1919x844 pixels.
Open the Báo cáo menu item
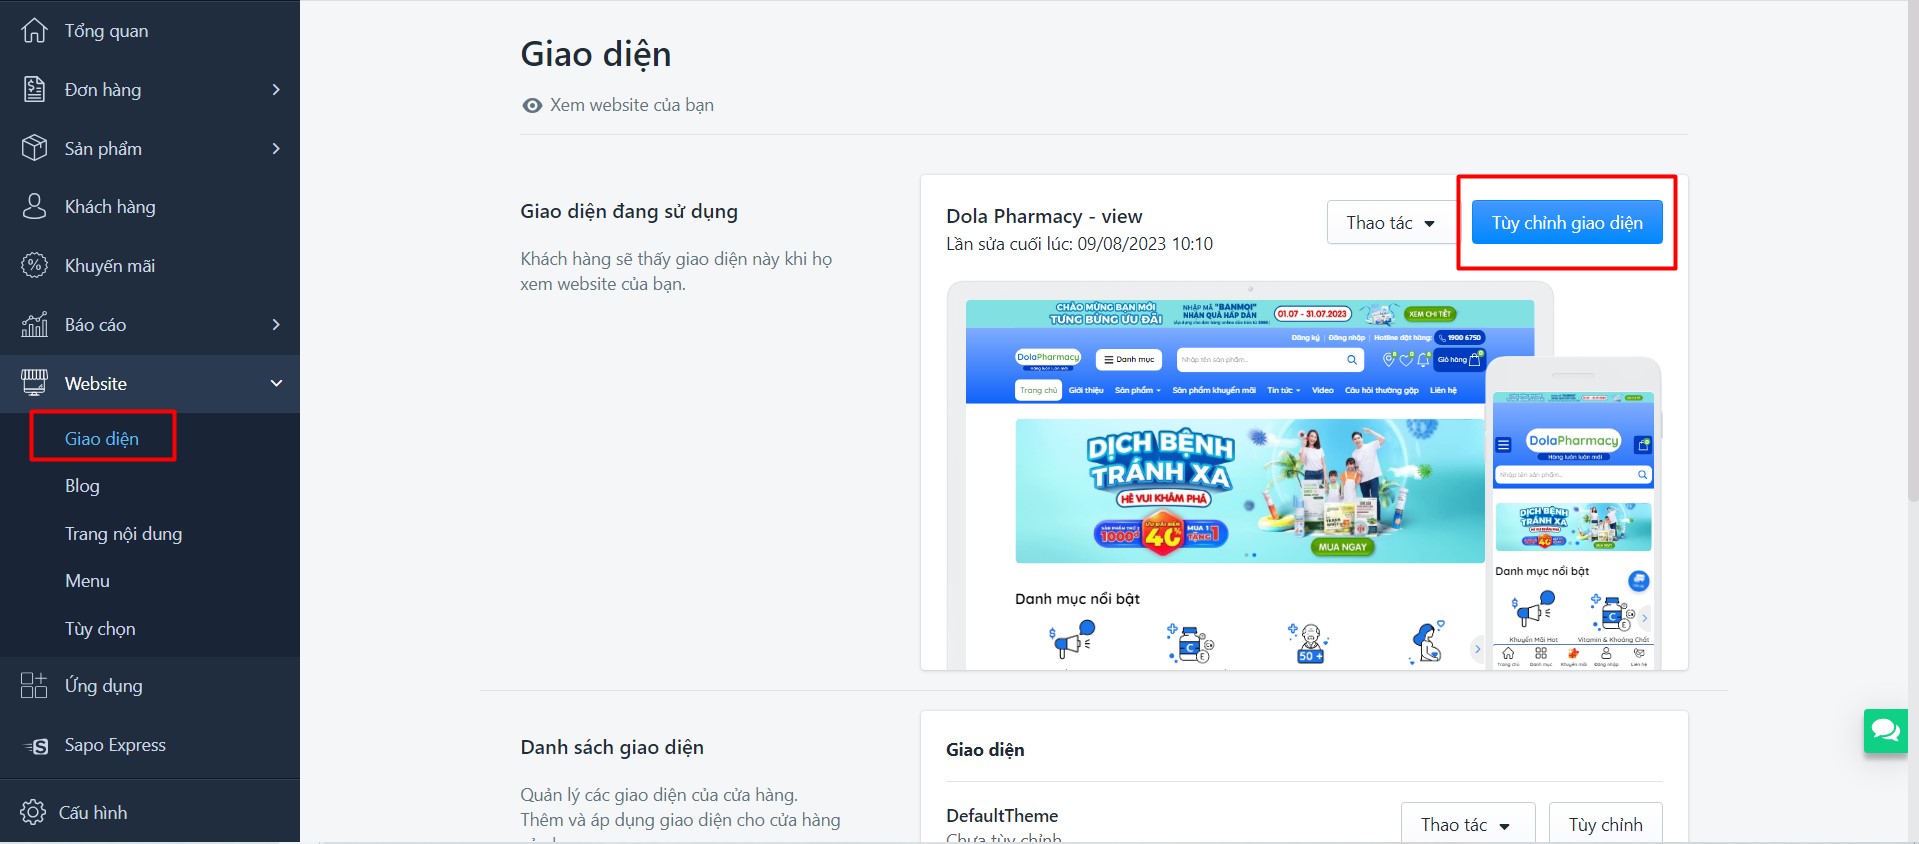click(x=150, y=324)
